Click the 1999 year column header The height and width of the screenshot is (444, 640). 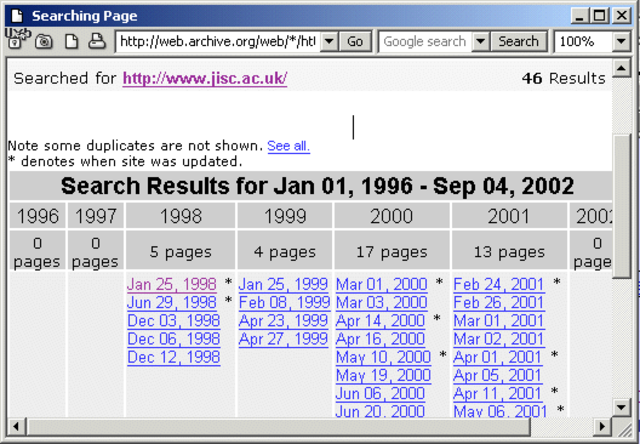coord(285,216)
